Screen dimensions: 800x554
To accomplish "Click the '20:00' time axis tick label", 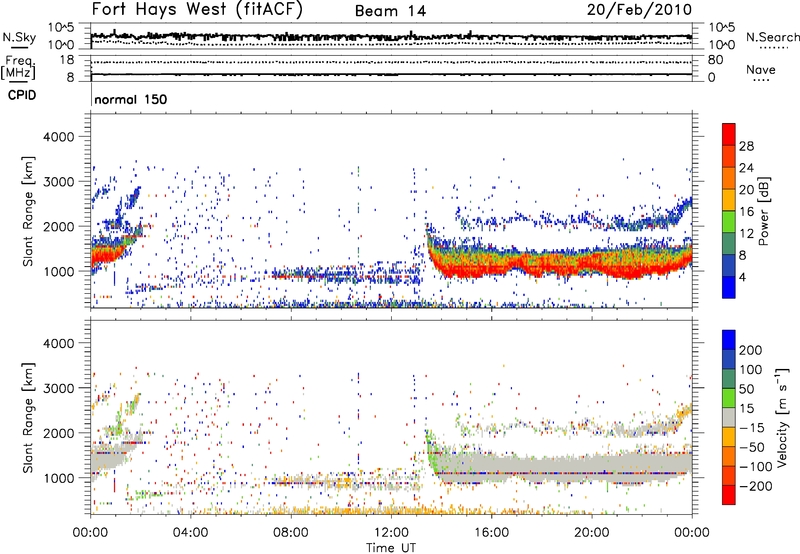I will [591, 533].
